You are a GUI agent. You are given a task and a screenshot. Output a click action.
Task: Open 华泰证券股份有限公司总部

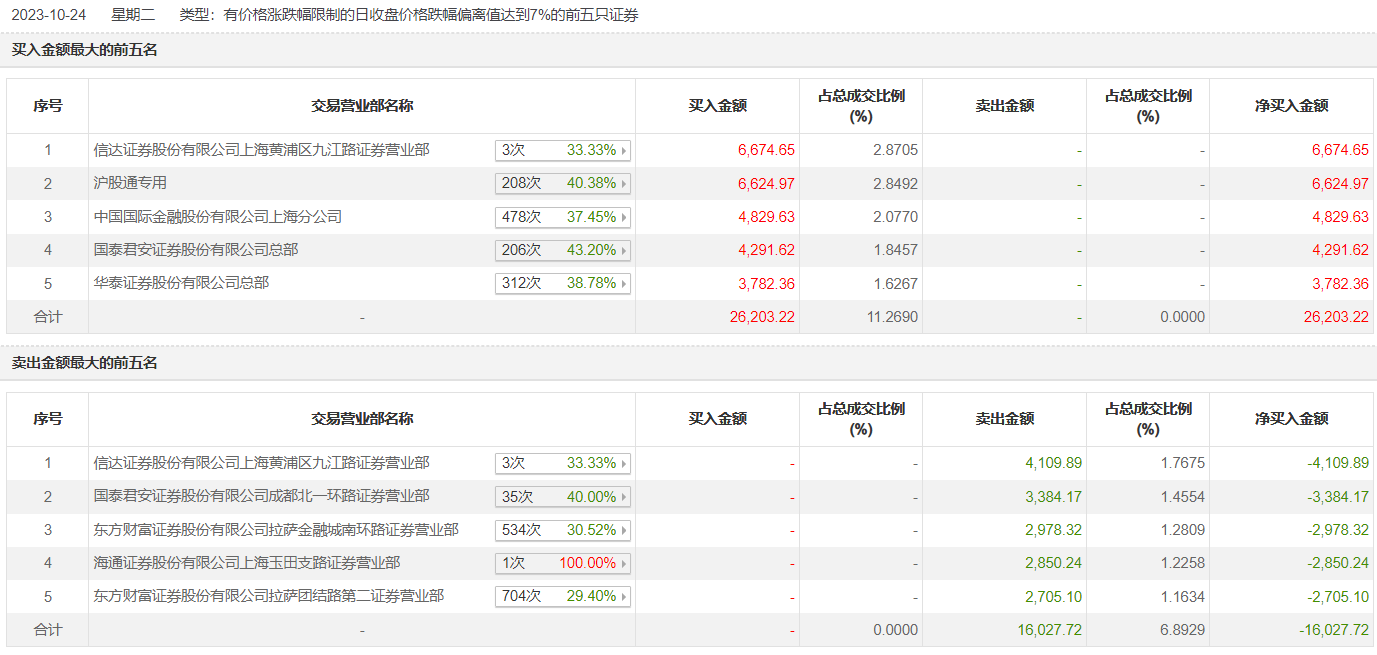[x=181, y=283]
